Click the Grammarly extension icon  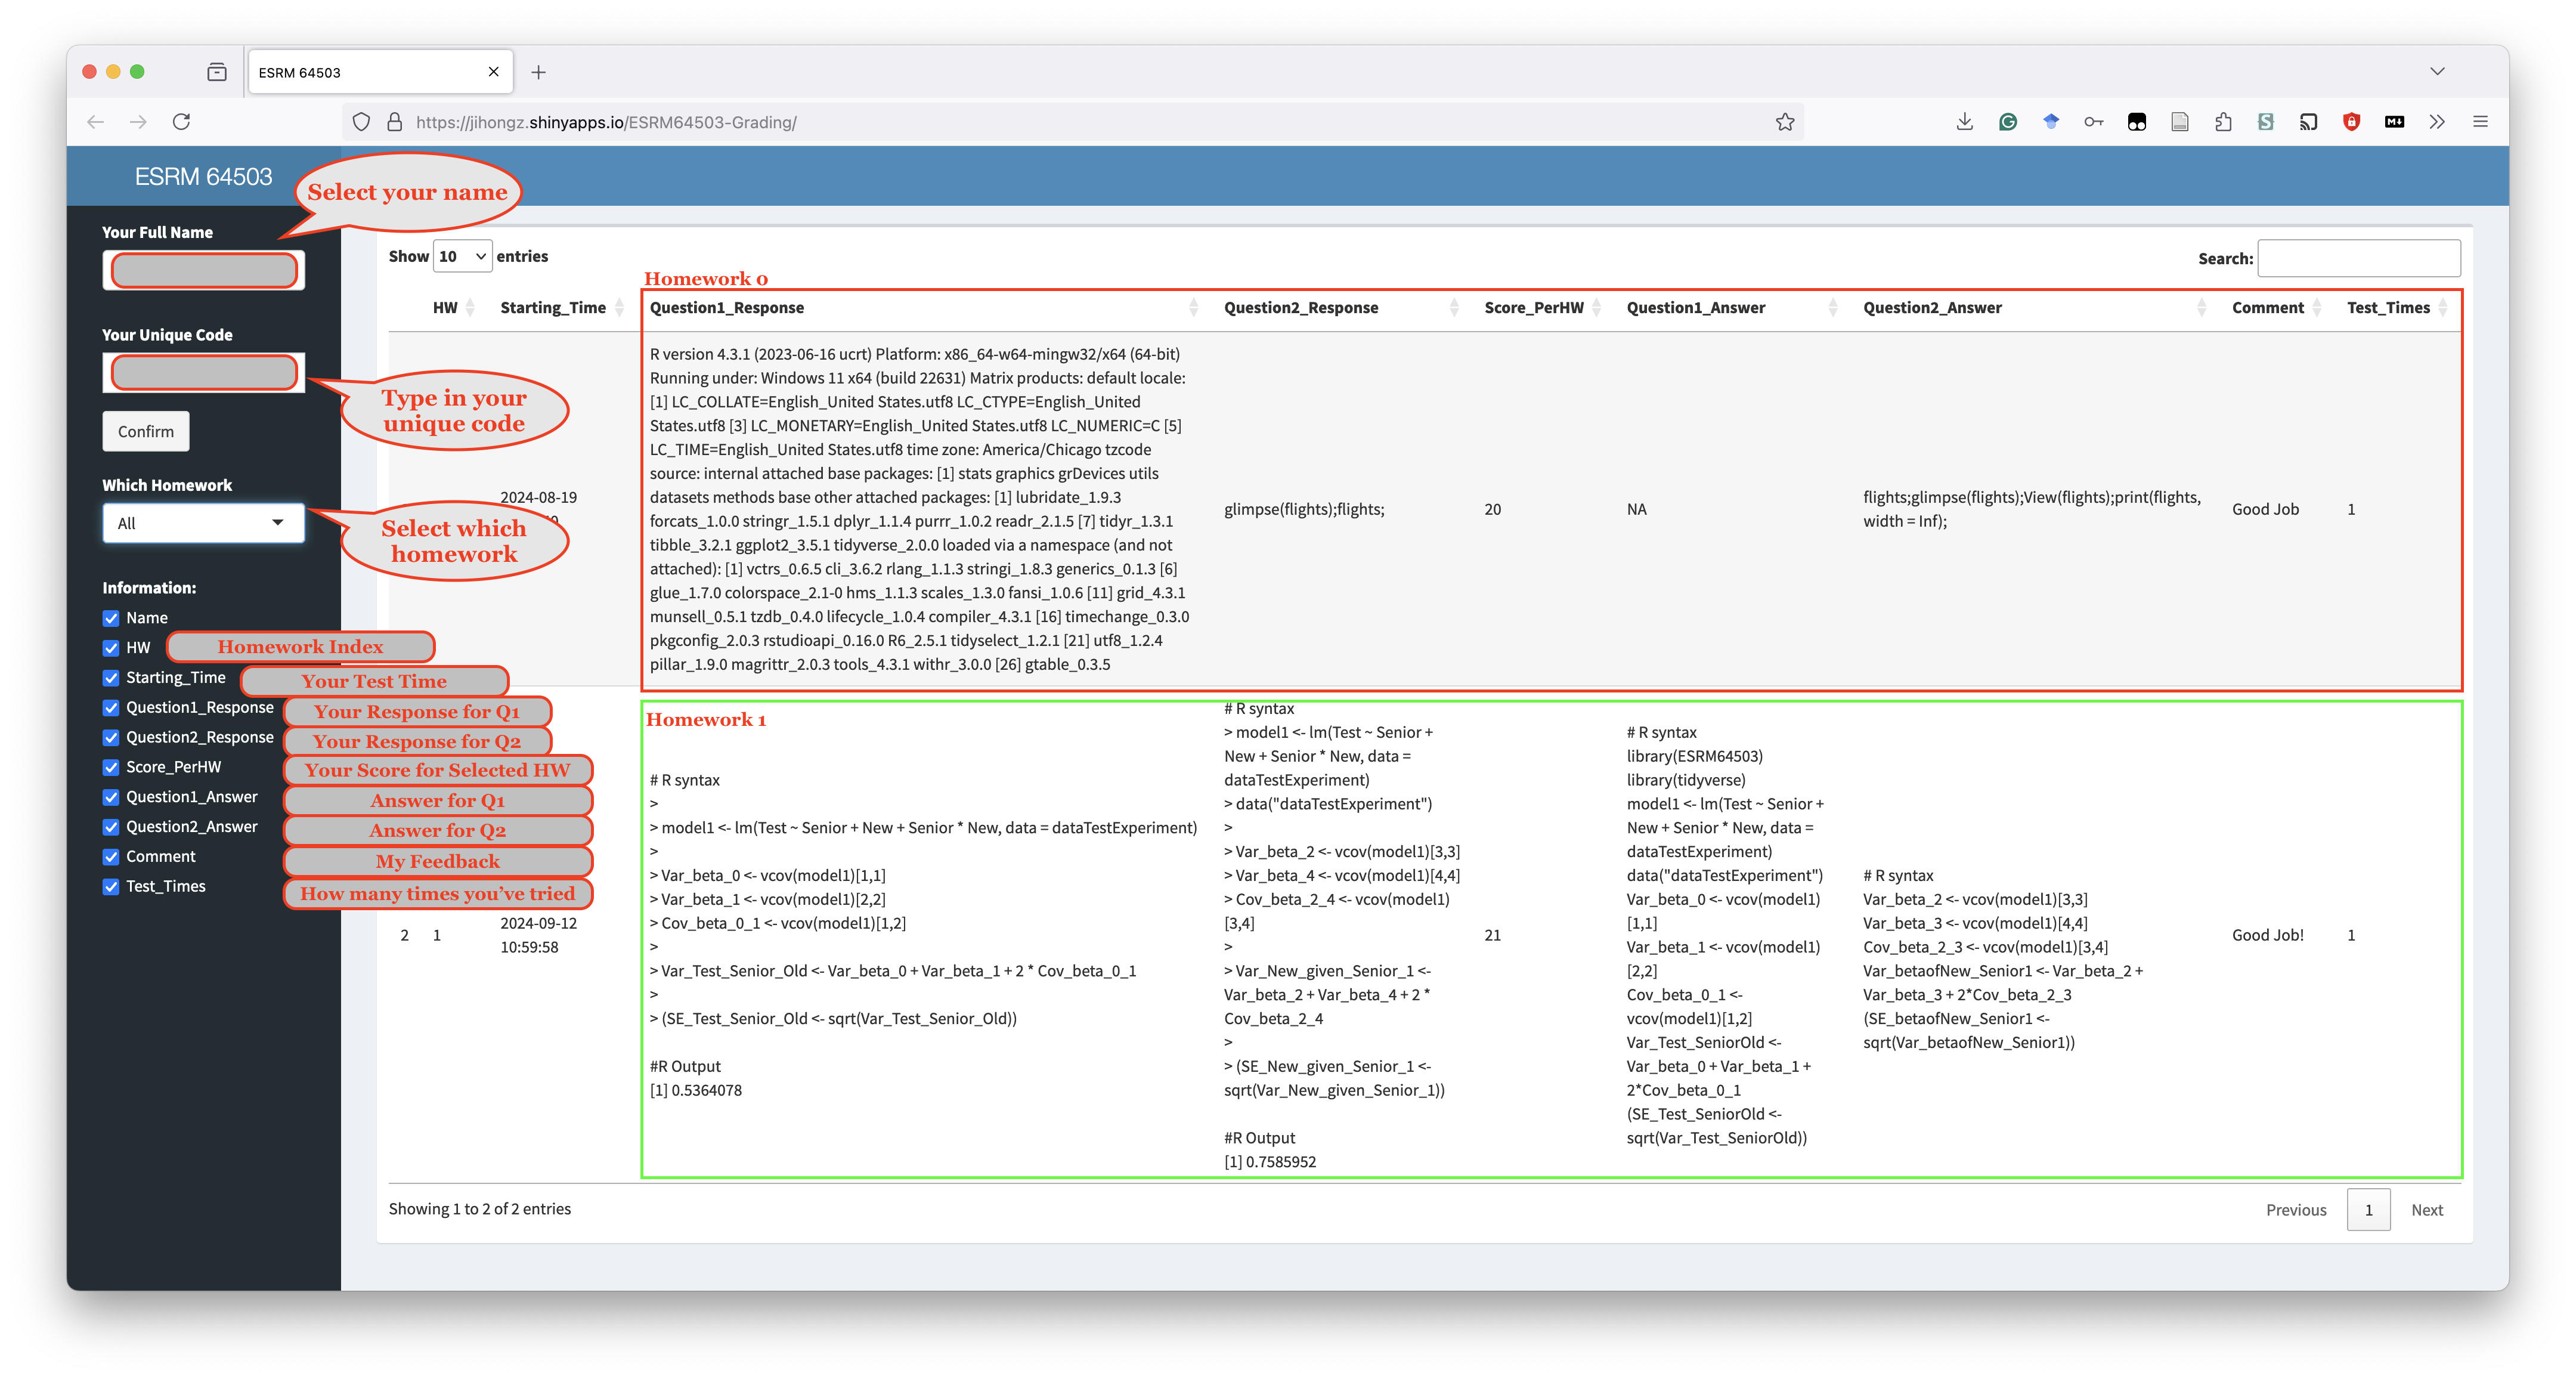2008,122
